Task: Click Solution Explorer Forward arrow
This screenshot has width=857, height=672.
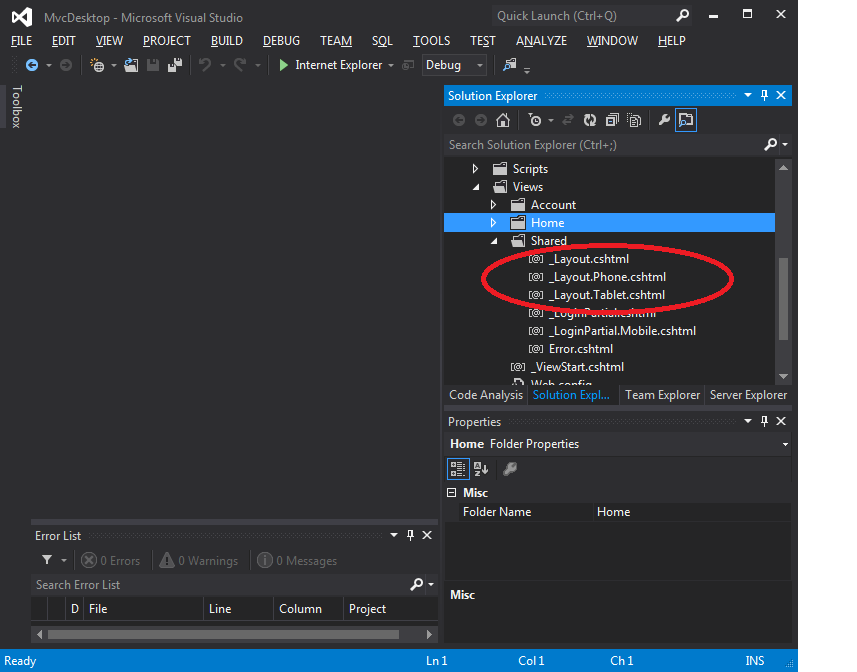Action: click(x=481, y=120)
